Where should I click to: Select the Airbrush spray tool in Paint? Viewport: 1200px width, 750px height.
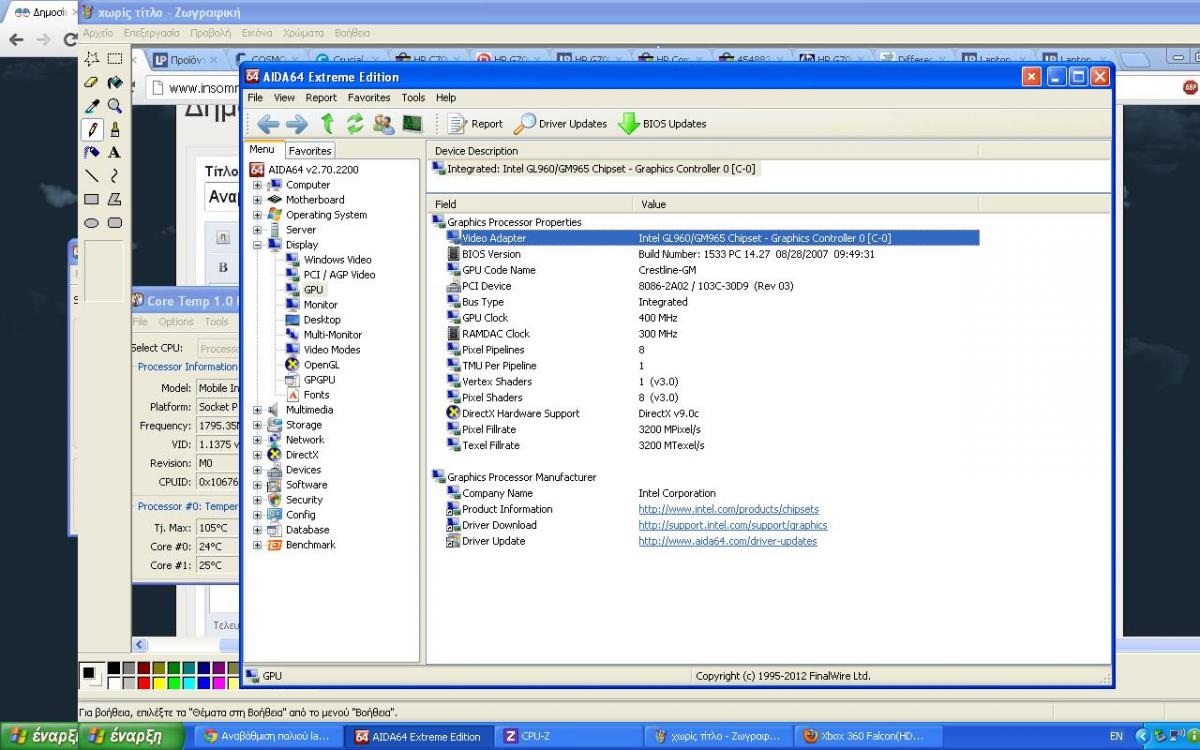pyautogui.click(x=92, y=152)
